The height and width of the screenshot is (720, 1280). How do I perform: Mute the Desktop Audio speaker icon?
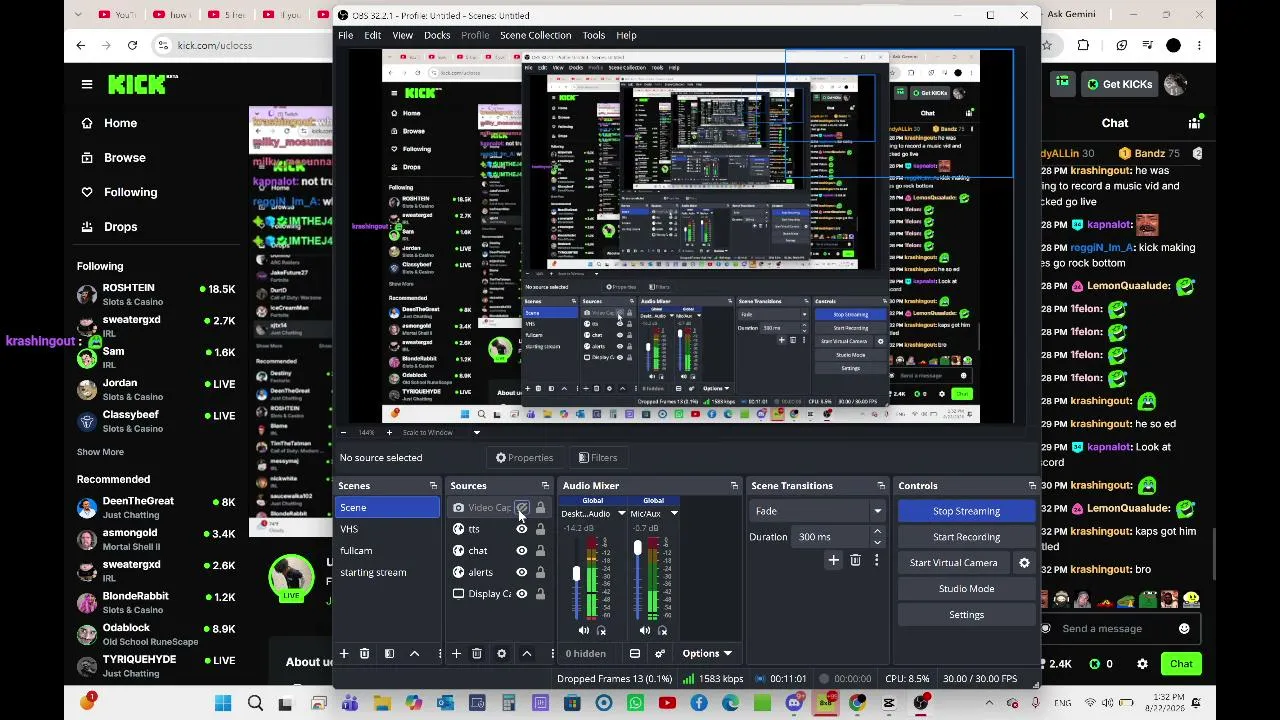[x=584, y=631]
